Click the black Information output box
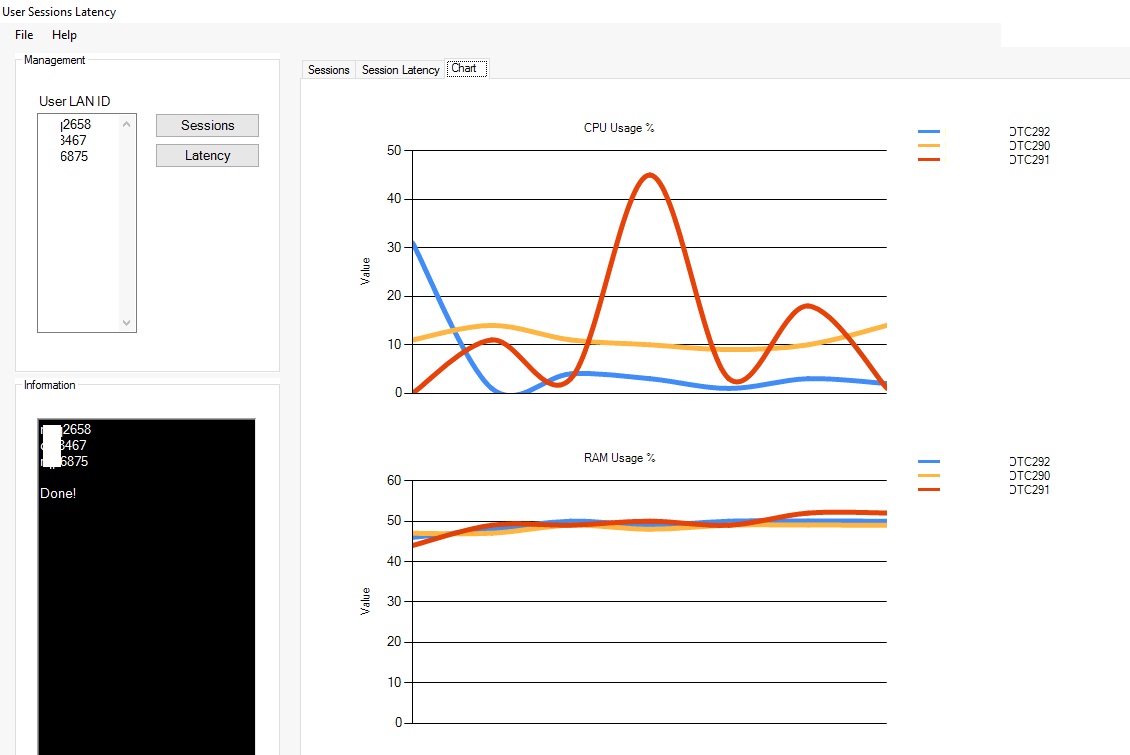Viewport: 1130px width, 755px height. 146,586
